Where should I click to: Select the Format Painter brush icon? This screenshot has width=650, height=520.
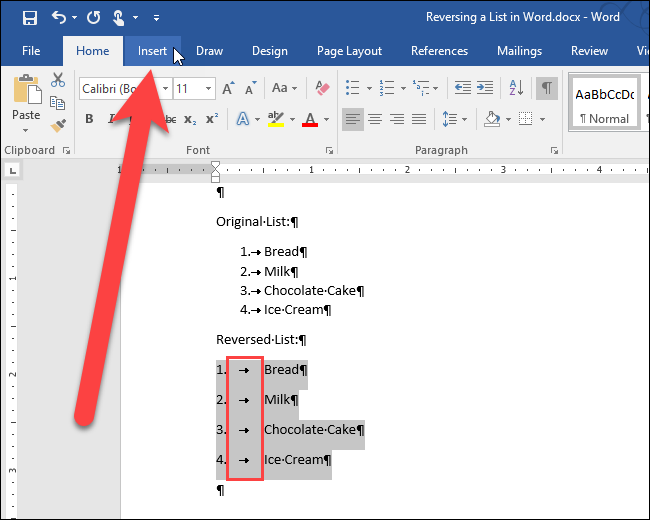coord(58,125)
